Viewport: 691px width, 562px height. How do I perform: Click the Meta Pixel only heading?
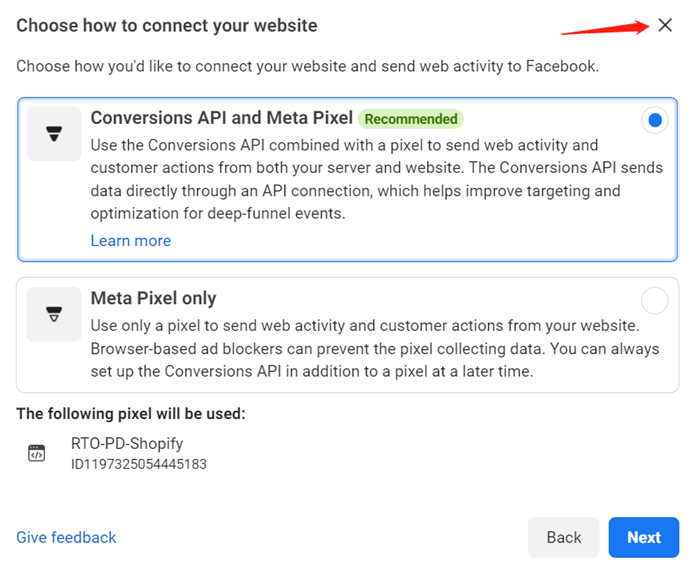click(153, 298)
